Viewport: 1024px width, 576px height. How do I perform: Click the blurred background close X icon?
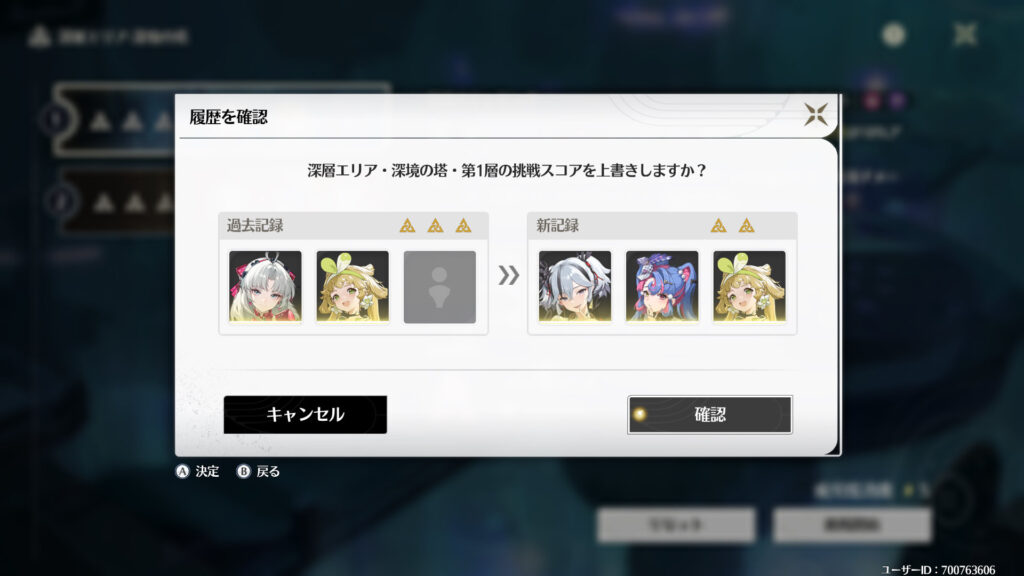(x=965, y=34)
